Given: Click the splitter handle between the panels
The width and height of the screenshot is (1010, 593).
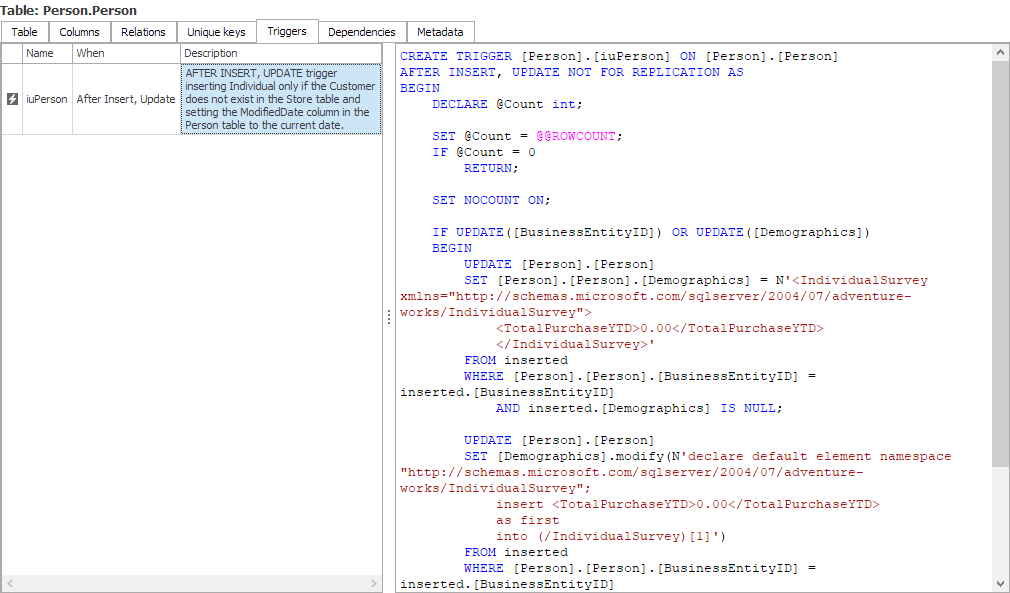Looking at the screenshot, I should pos(388,317).
